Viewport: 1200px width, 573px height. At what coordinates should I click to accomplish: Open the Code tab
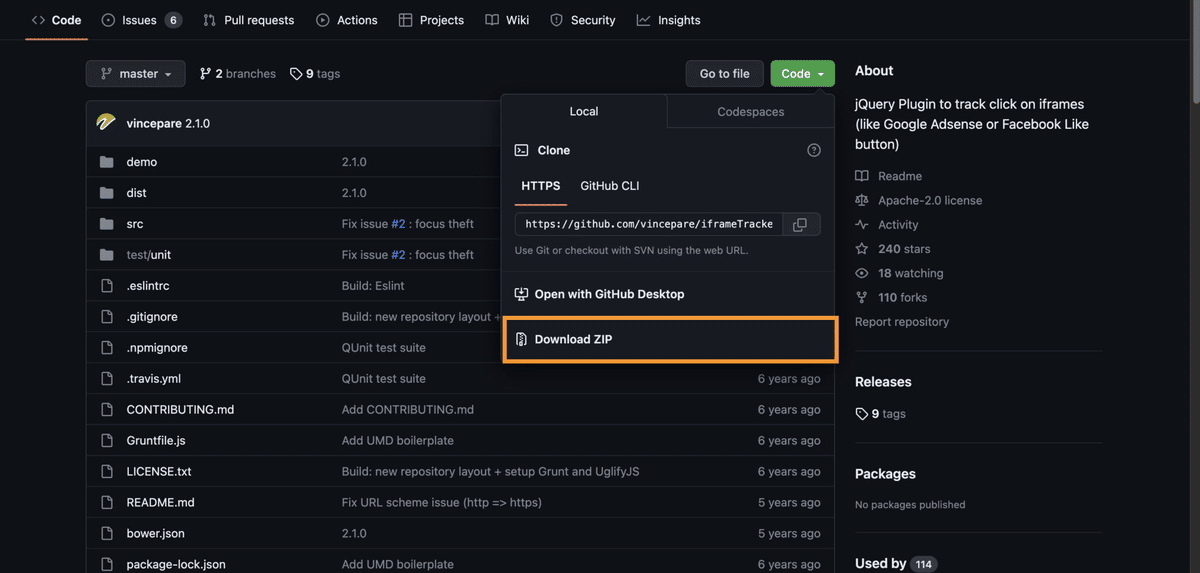point(56,20)
